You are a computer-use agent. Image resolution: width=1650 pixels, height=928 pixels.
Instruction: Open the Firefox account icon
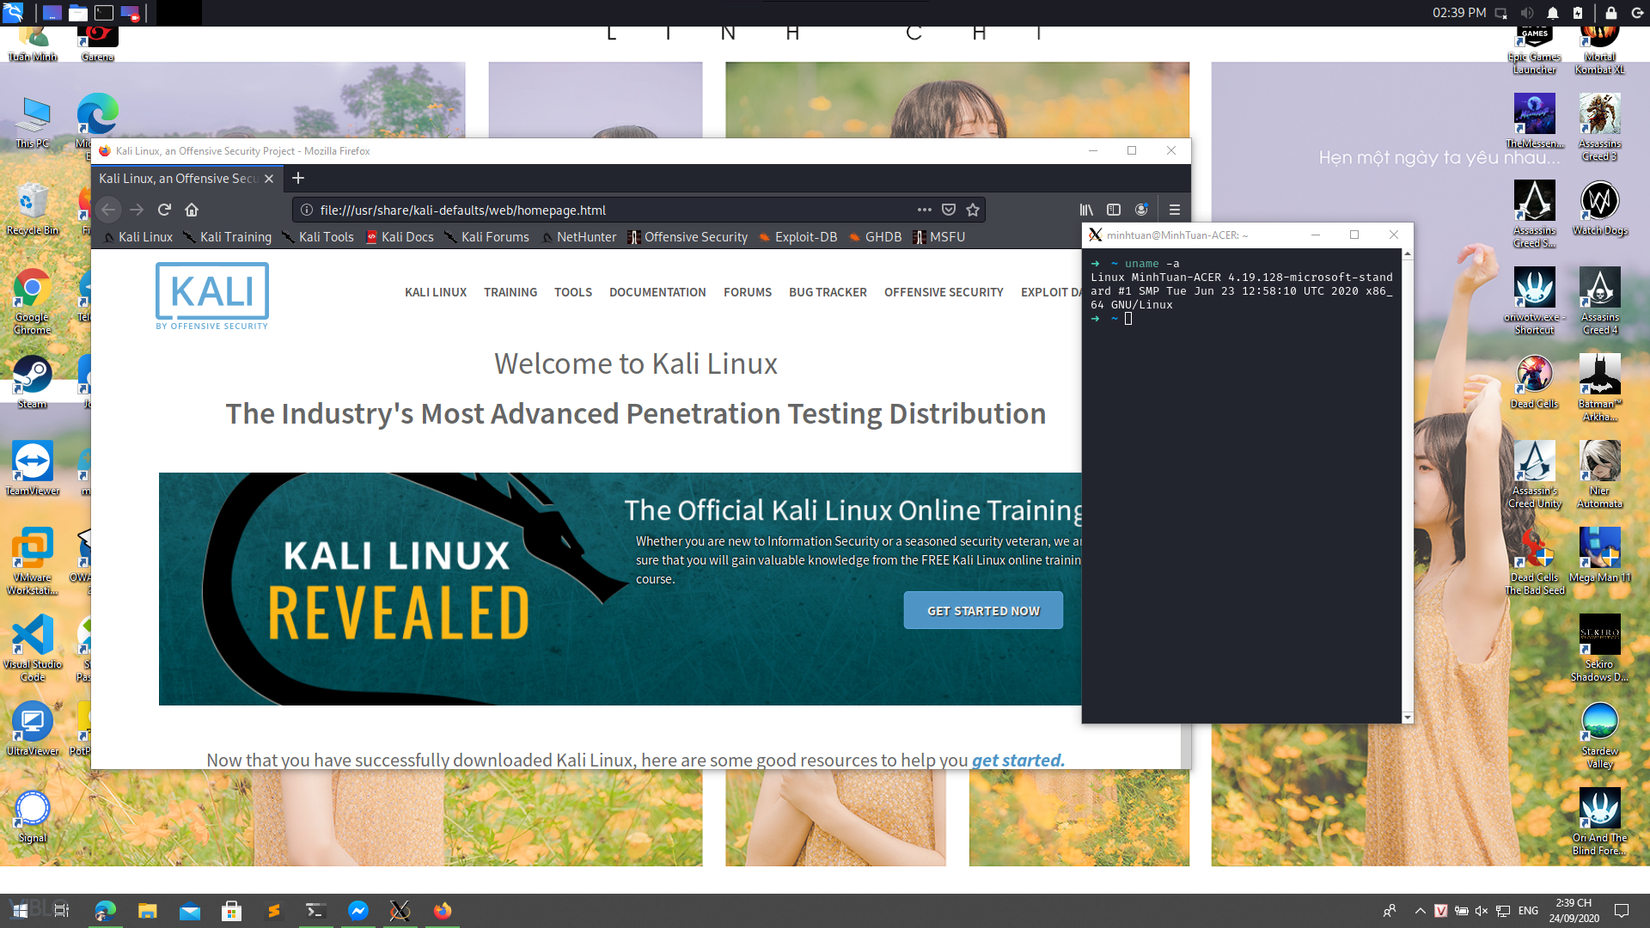click(x=1142, y=210)
